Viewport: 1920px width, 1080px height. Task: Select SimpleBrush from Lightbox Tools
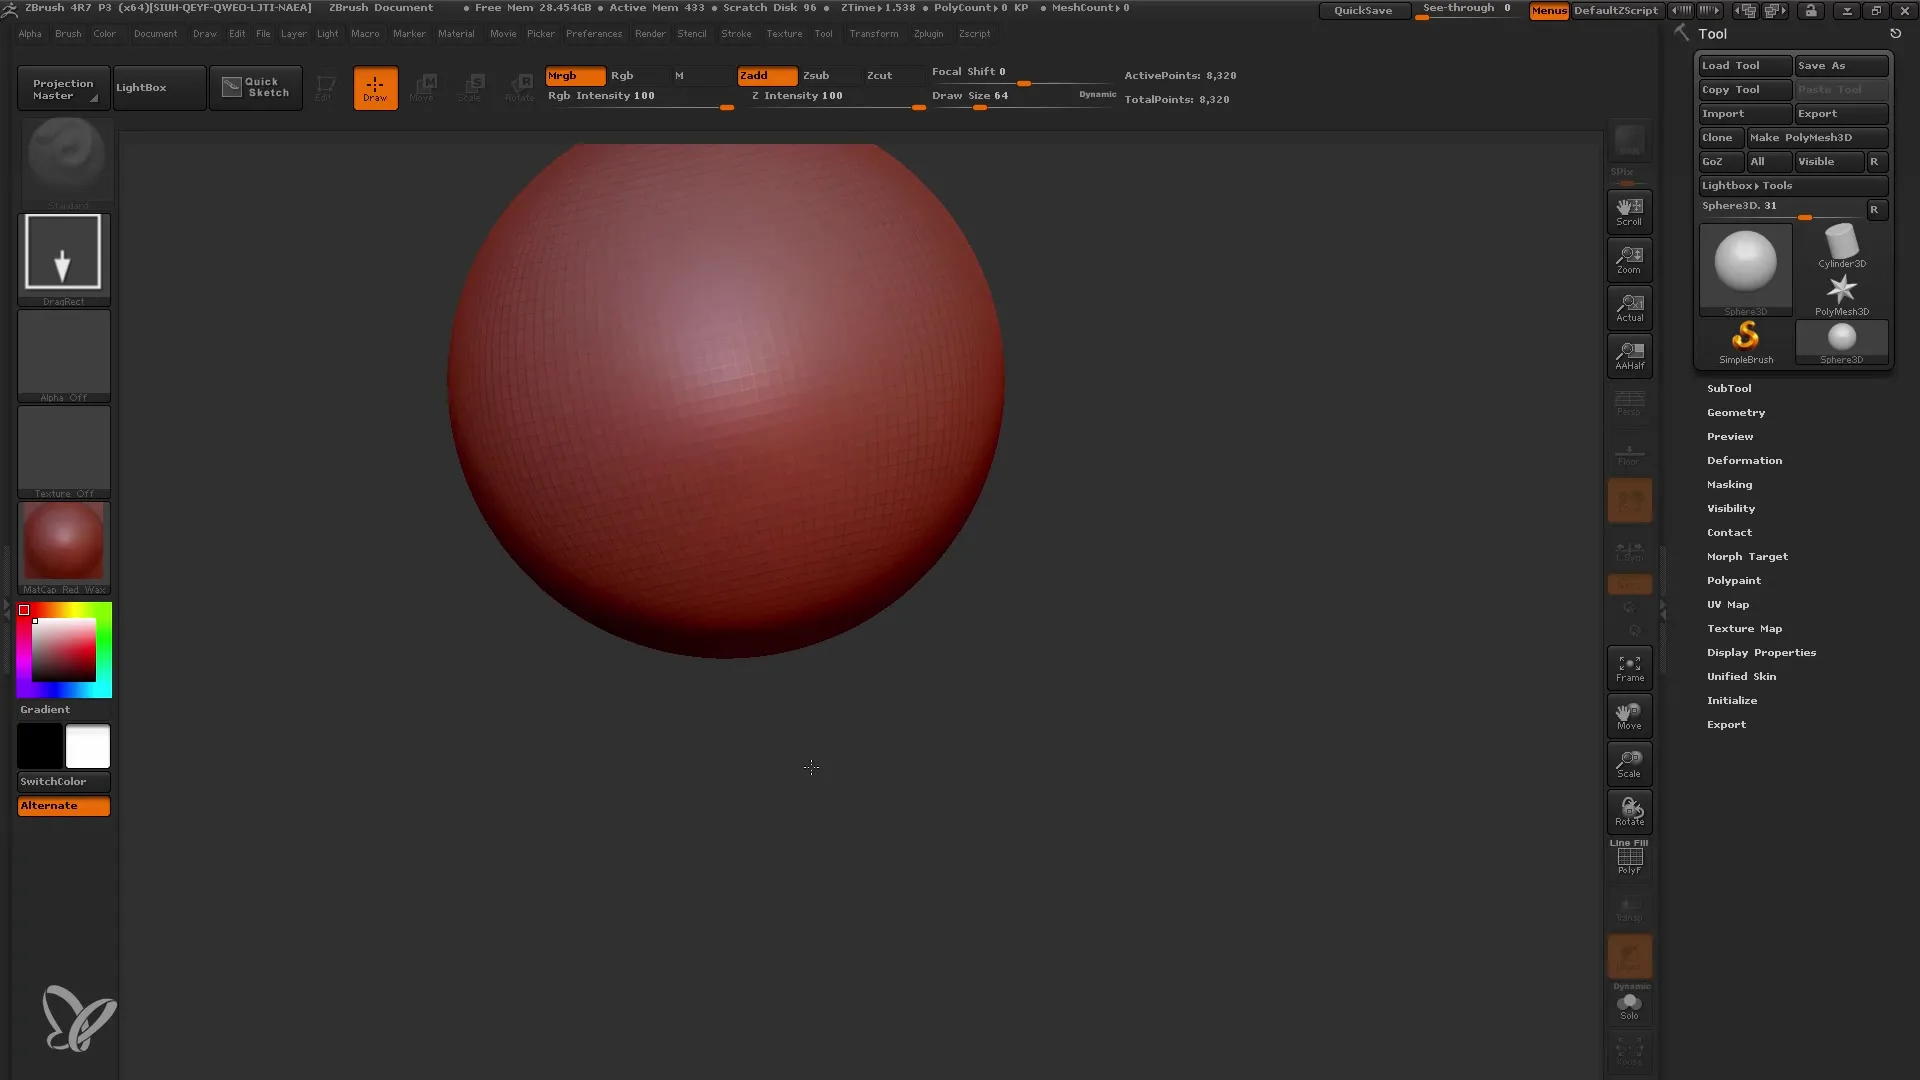1745,342
